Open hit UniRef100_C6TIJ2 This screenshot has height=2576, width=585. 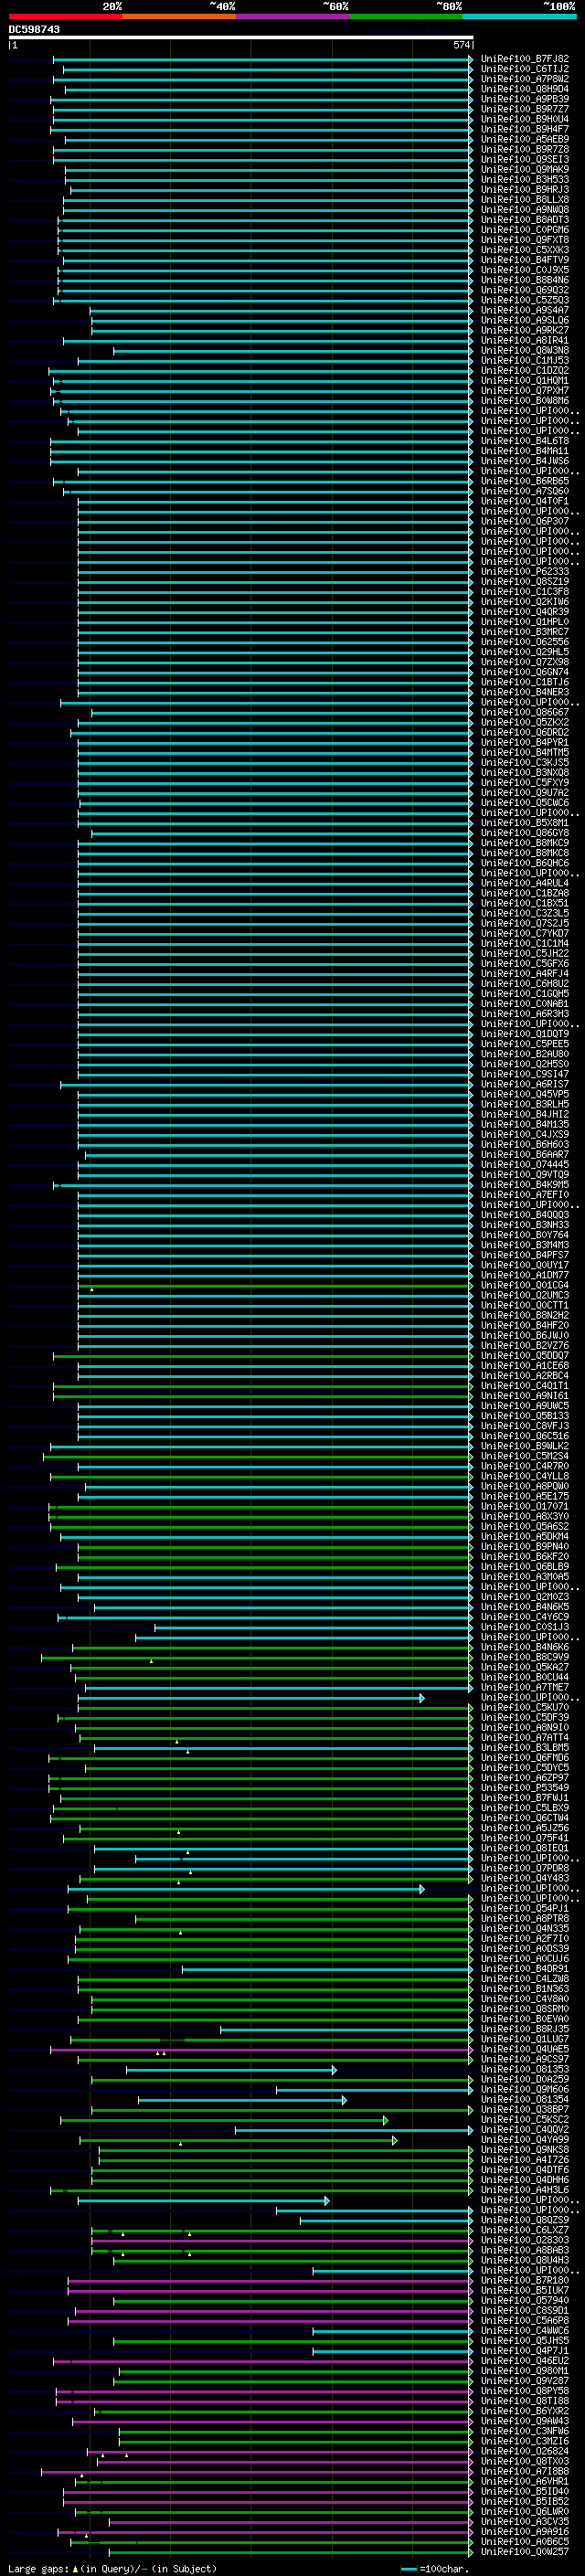(525, 69)
